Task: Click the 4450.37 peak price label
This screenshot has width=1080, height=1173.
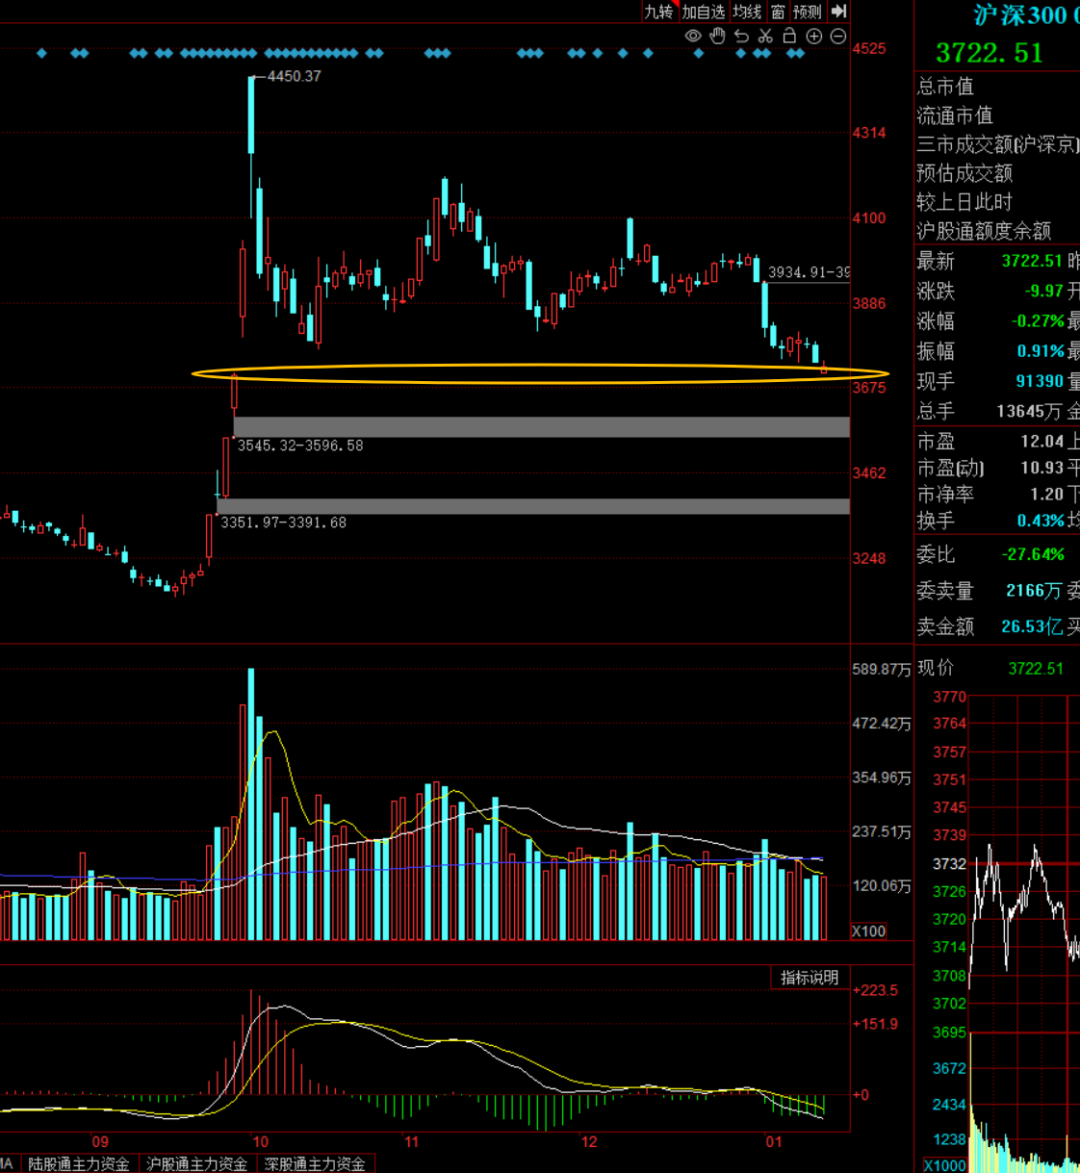Action: tap(294, 76)
